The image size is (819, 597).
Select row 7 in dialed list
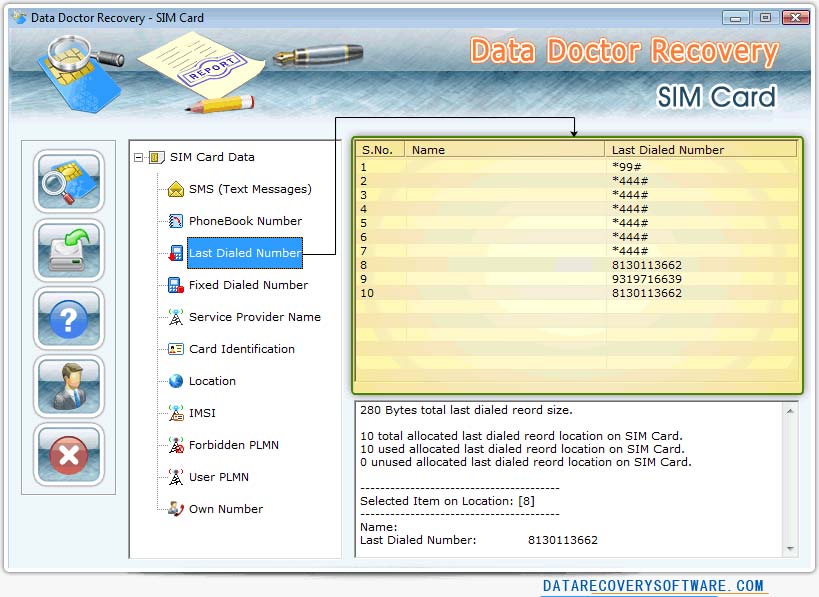pos(578,251)
